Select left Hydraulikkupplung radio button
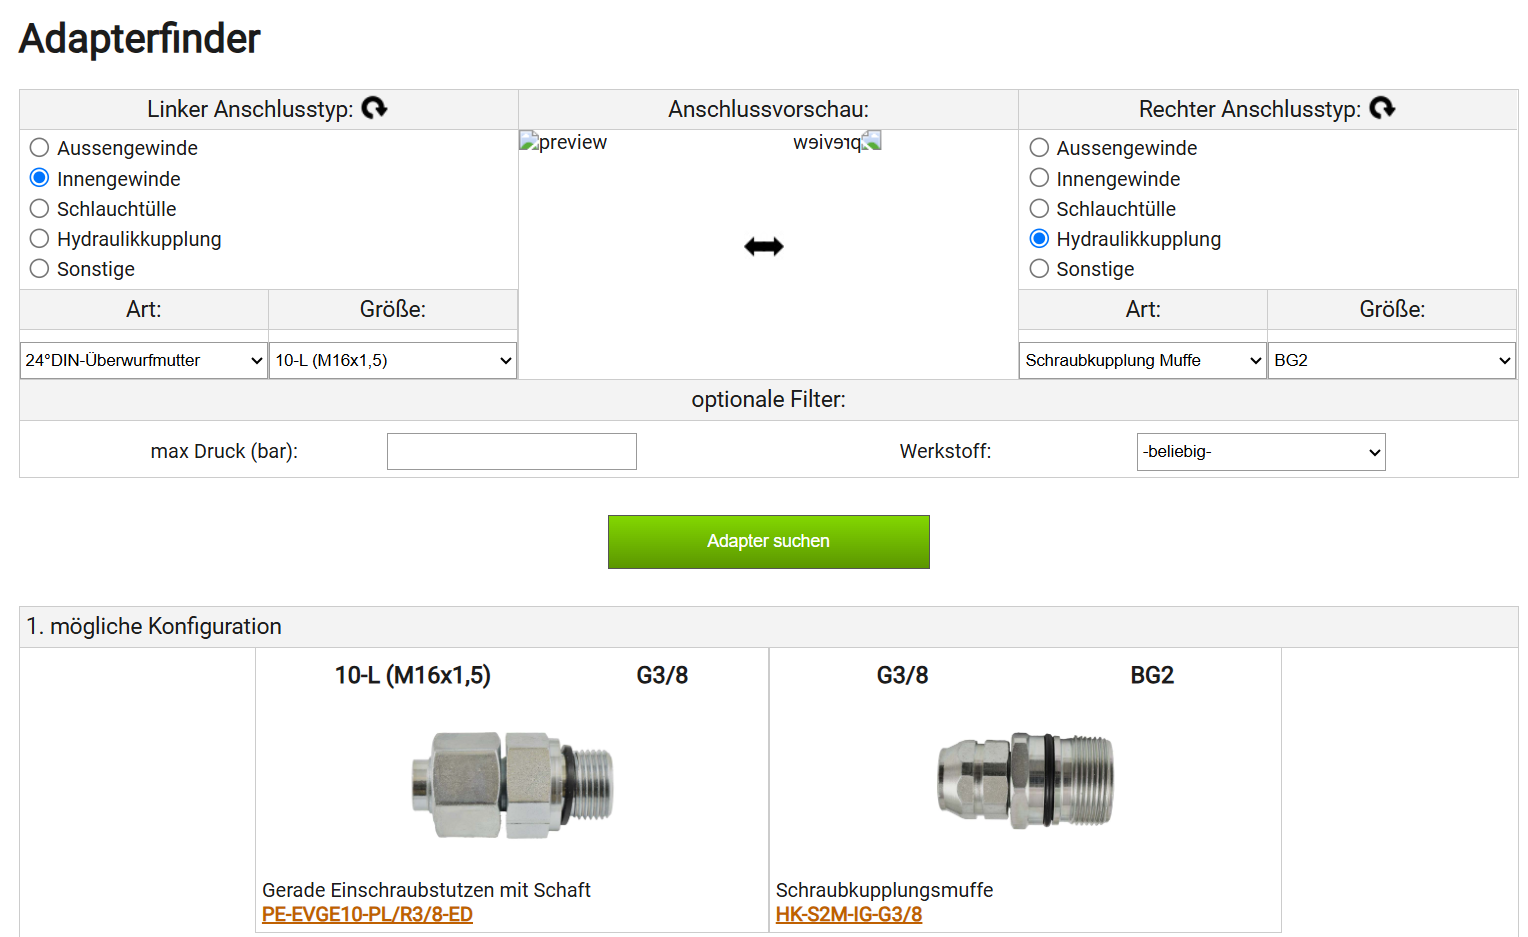This screenshot has height=937, width=1528. point(40,239)
